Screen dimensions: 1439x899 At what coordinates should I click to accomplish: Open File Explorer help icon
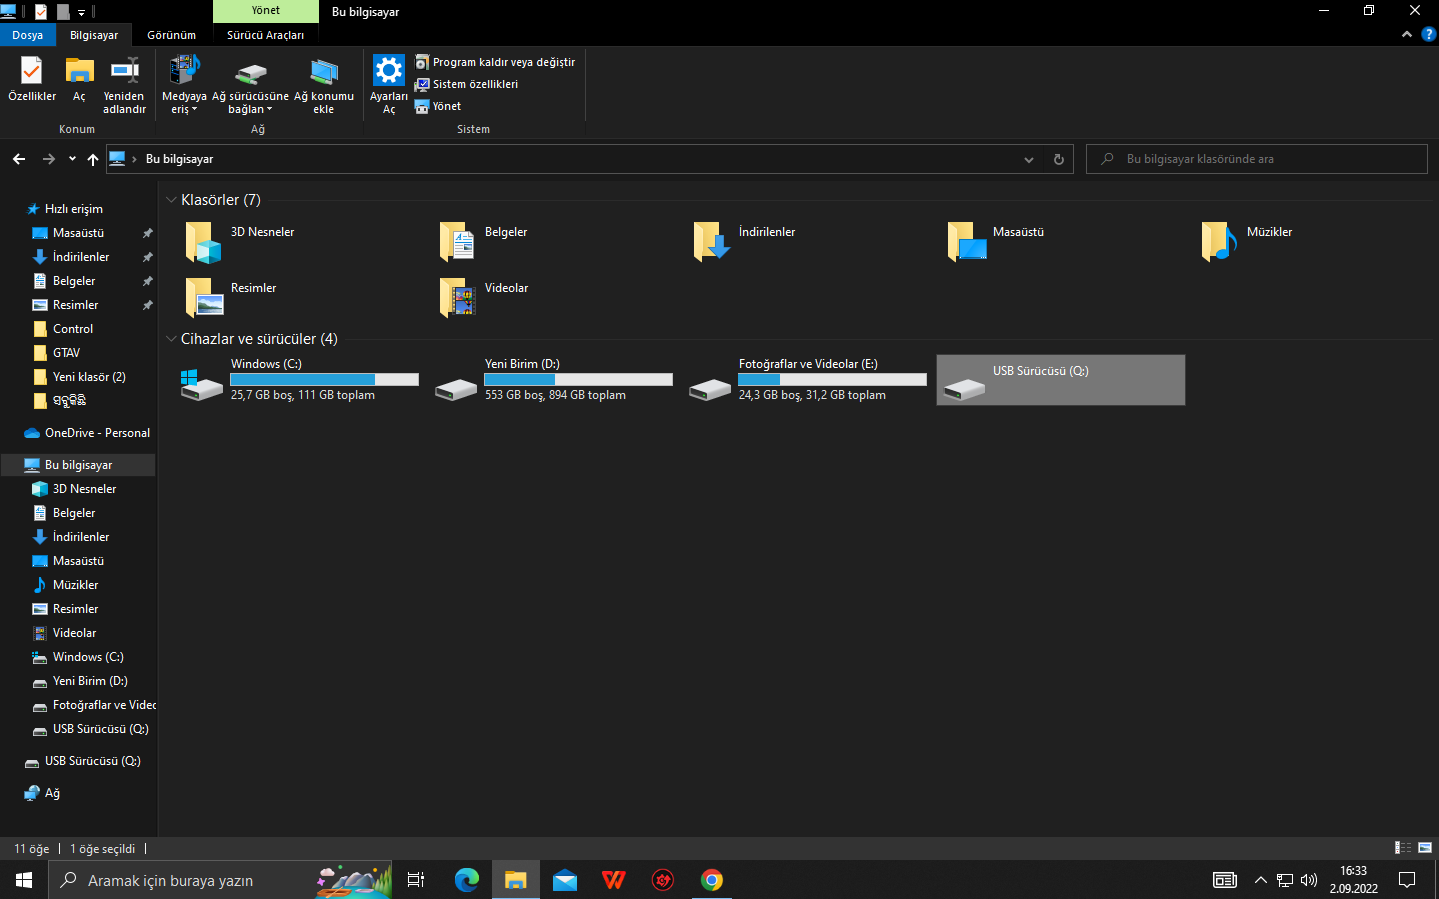click(1428, 34)
